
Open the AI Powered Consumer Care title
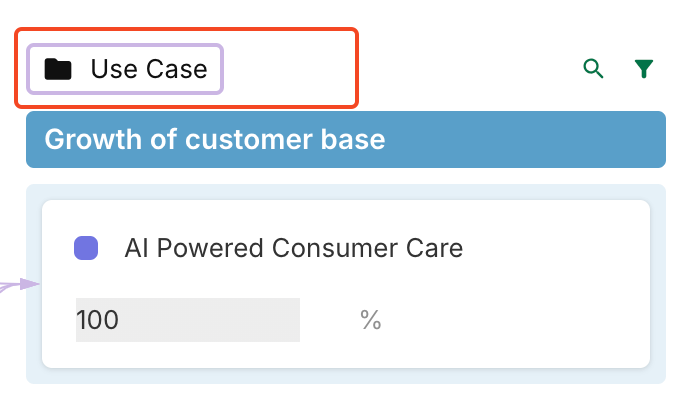pos(294,248)
